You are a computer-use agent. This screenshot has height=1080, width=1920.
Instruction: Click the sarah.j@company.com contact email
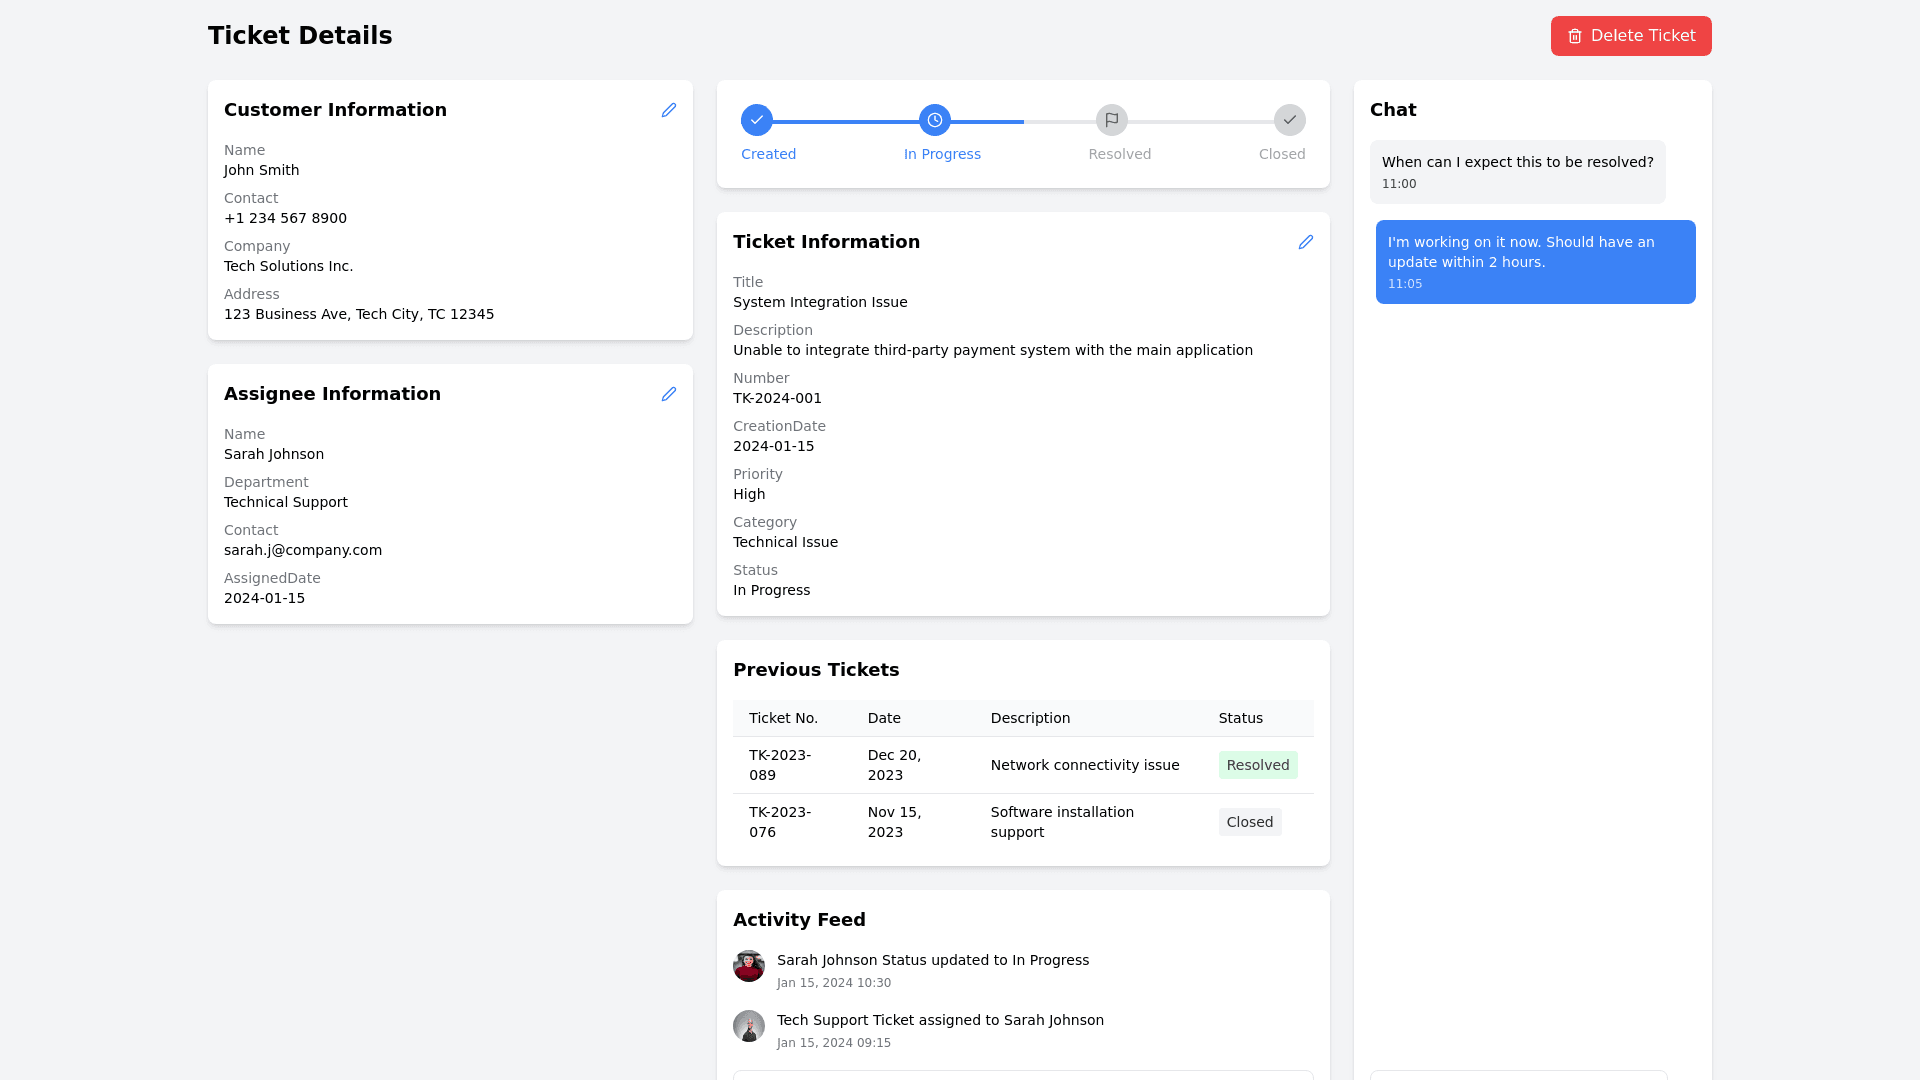(x=303, y=550)
